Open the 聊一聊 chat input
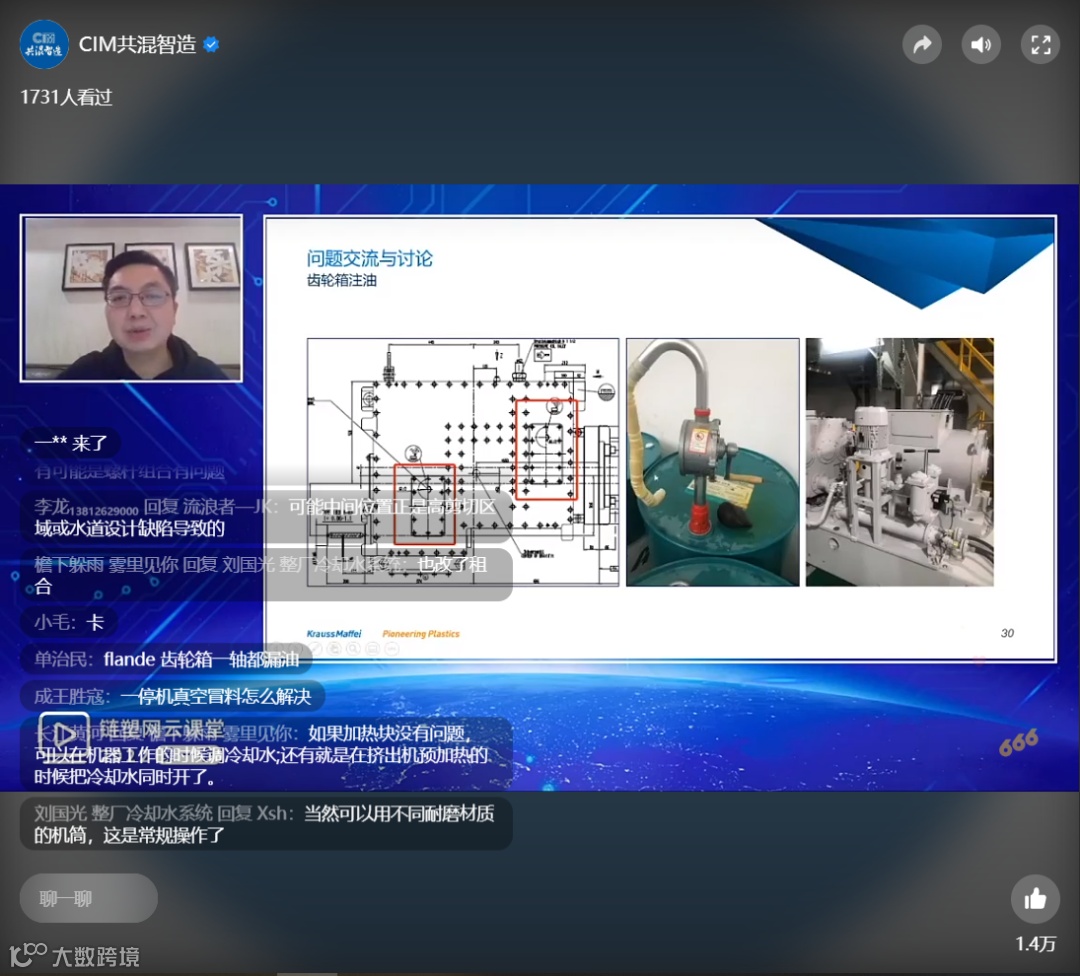The width and height of the screenshot is (1080, 976). (x=89, y=898)
